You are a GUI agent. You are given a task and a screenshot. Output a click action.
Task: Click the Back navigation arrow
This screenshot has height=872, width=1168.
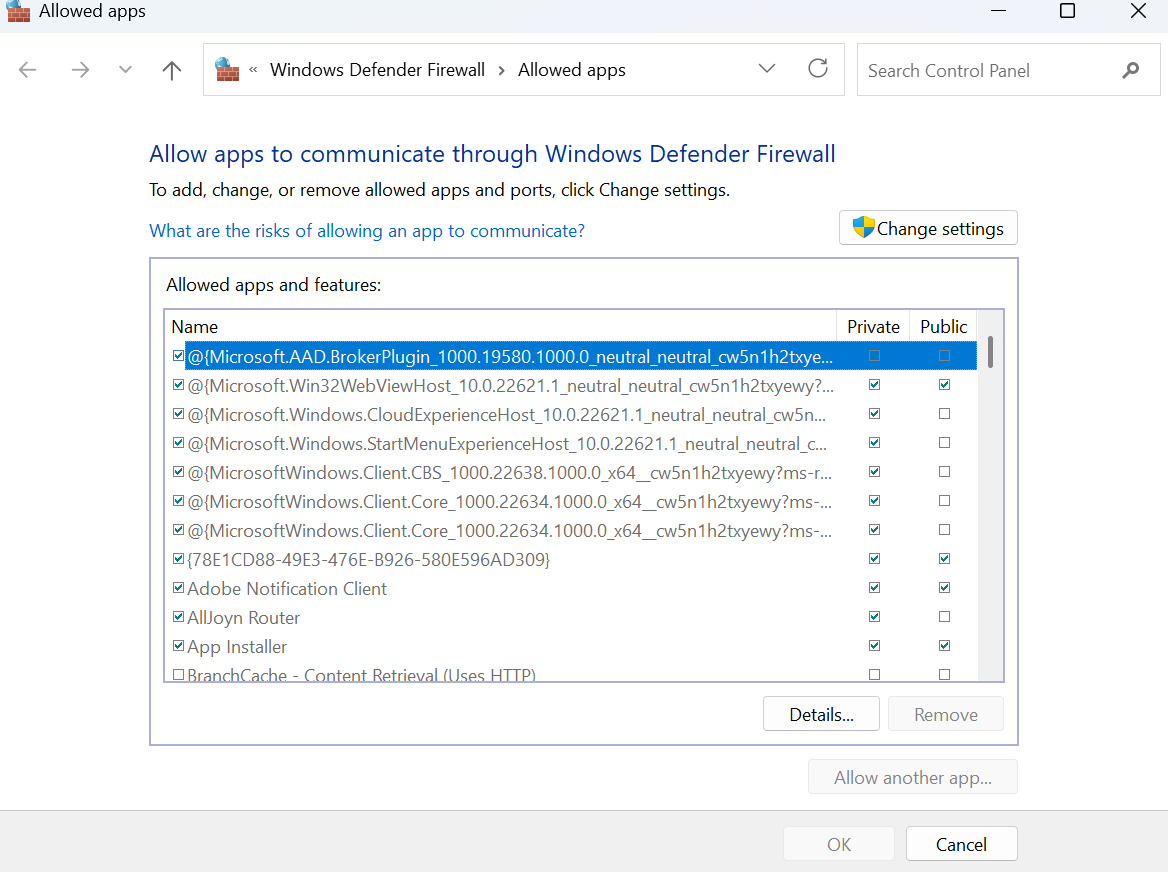pos(28,70)
